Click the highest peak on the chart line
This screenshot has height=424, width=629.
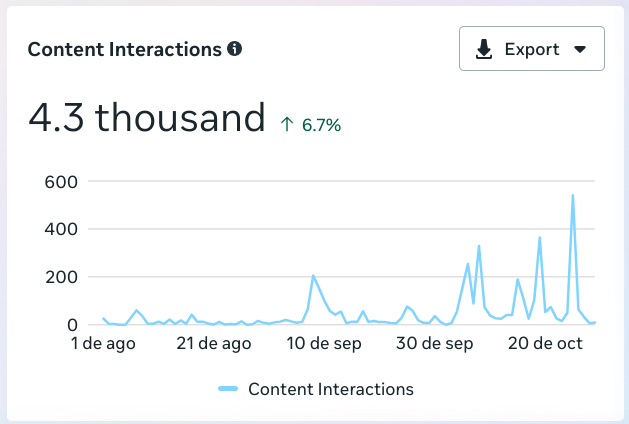click(x=573, y=195)
